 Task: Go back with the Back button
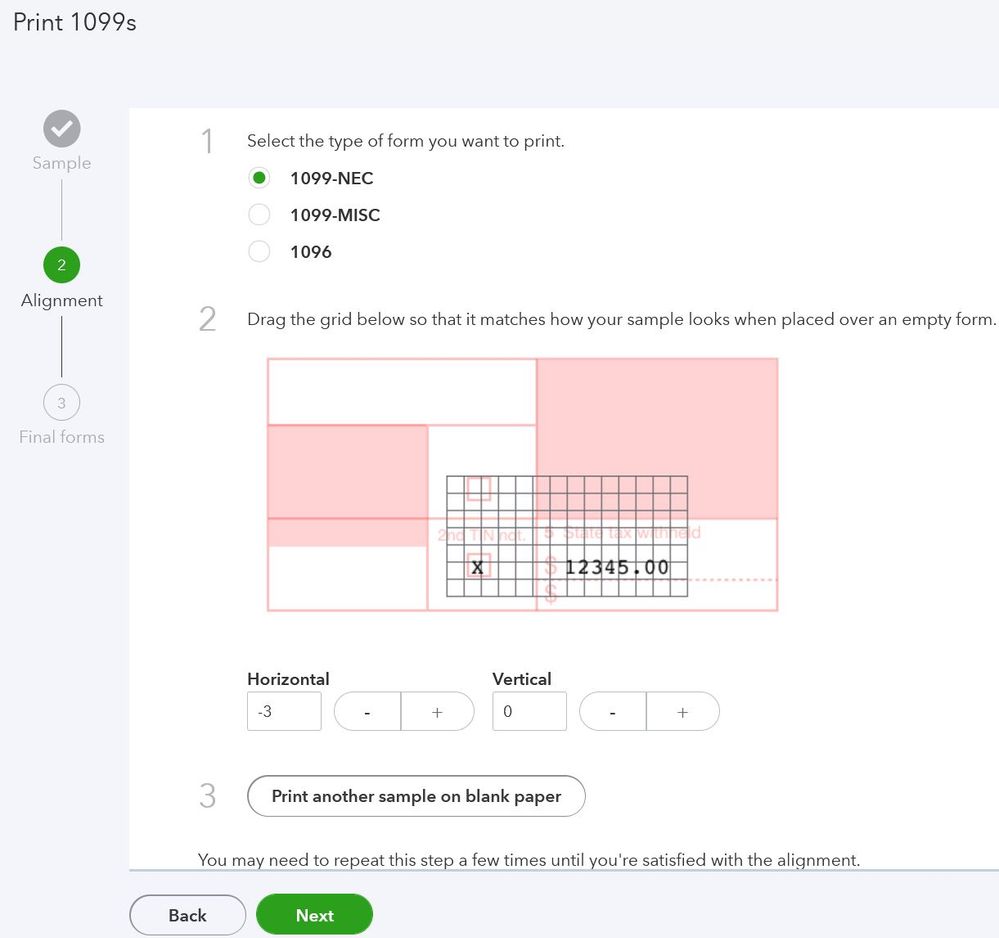point(187,915)
